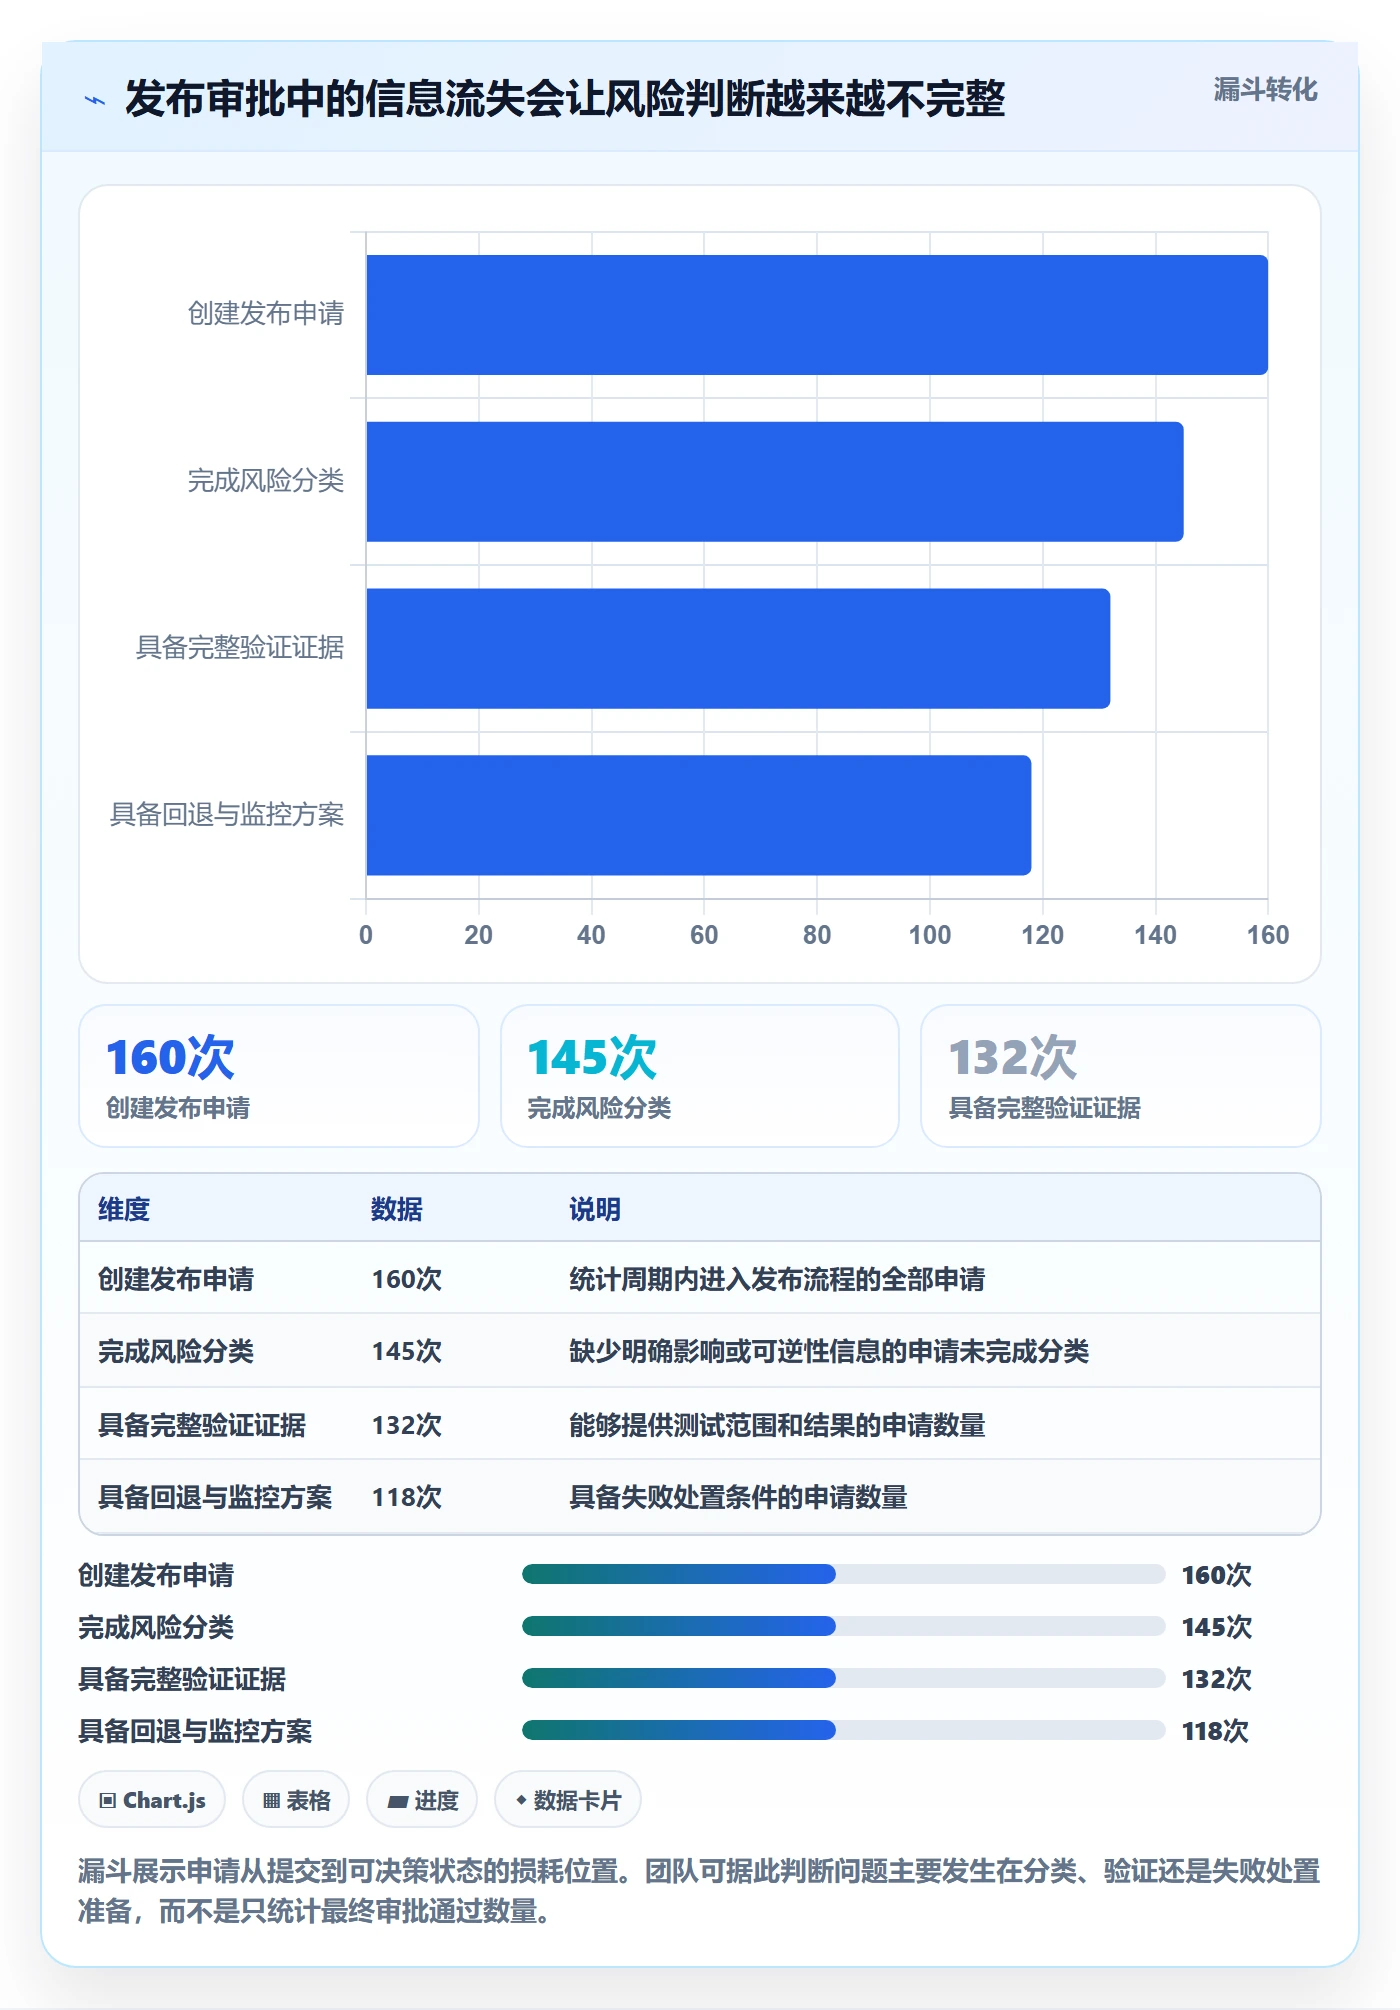Click the 160次 progress bar for 创建发布申请
Screen dimensions: 1400x2010
tap(843, 1575)
